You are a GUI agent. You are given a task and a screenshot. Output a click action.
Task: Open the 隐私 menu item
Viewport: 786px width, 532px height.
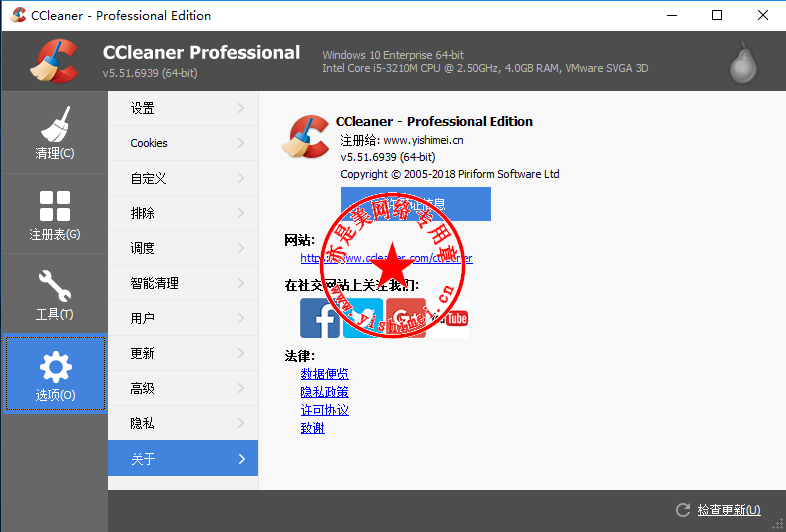[x=183, y=424]
